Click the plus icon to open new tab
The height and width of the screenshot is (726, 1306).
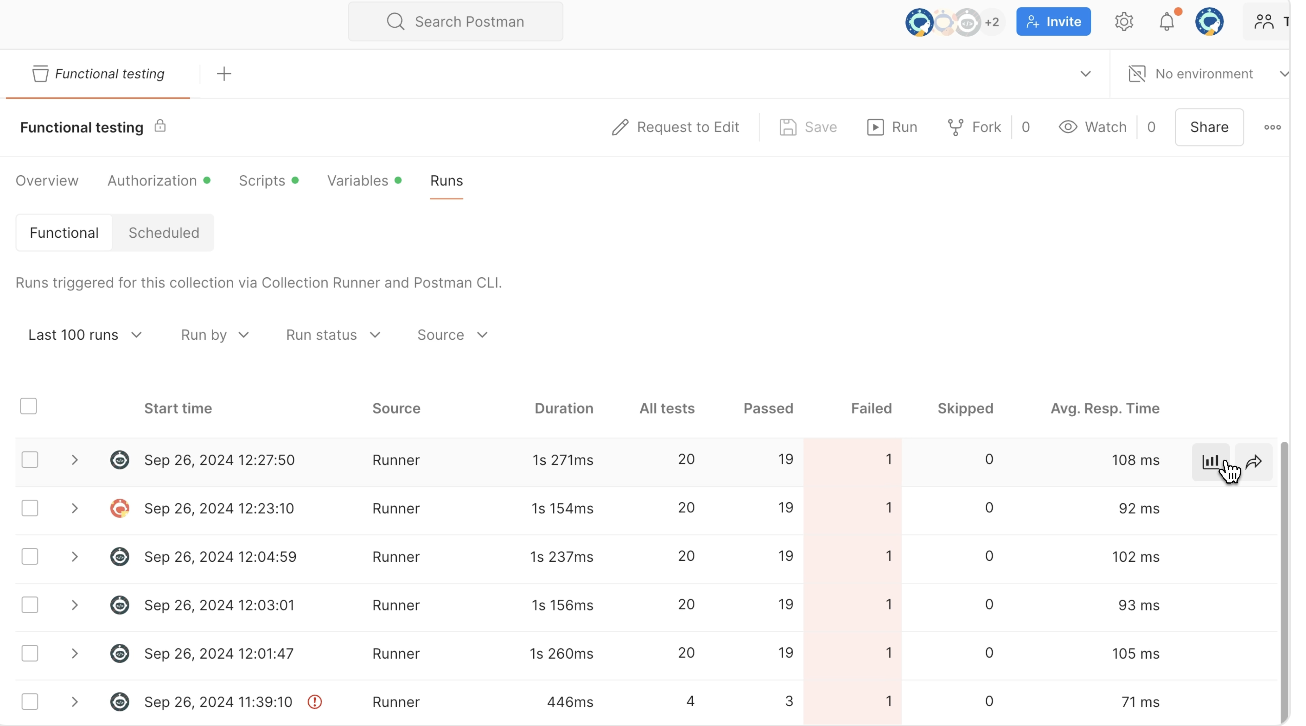coord(224,74)
